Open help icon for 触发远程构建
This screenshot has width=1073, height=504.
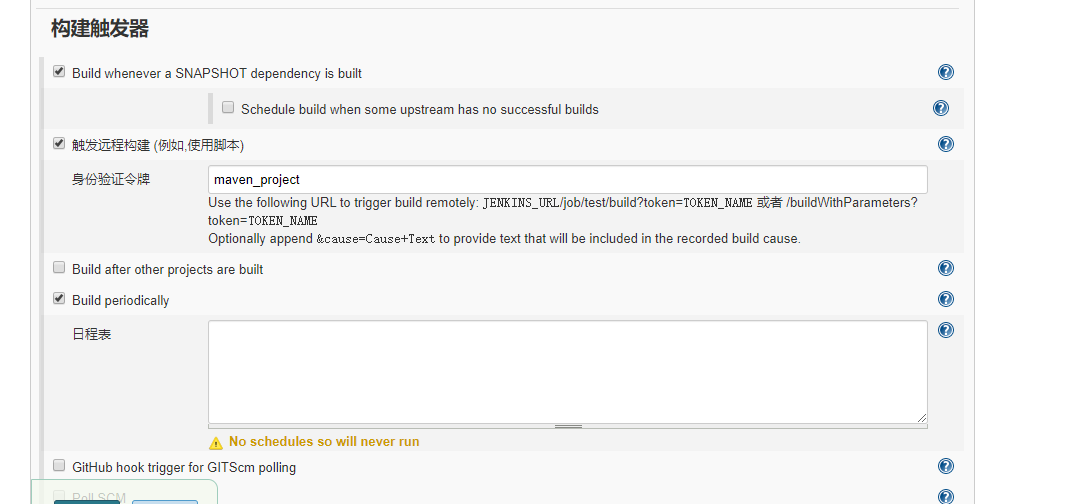945,144
